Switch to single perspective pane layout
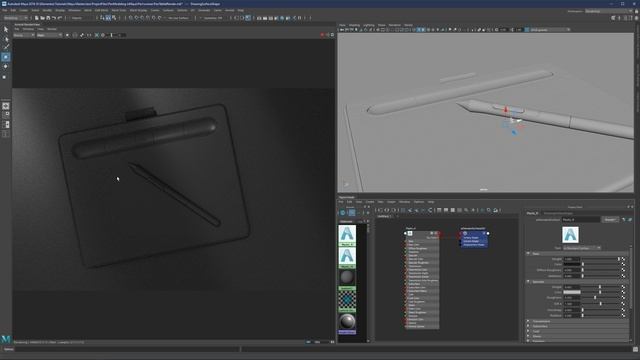The image size is (640, 360). (x=6, y=106)
